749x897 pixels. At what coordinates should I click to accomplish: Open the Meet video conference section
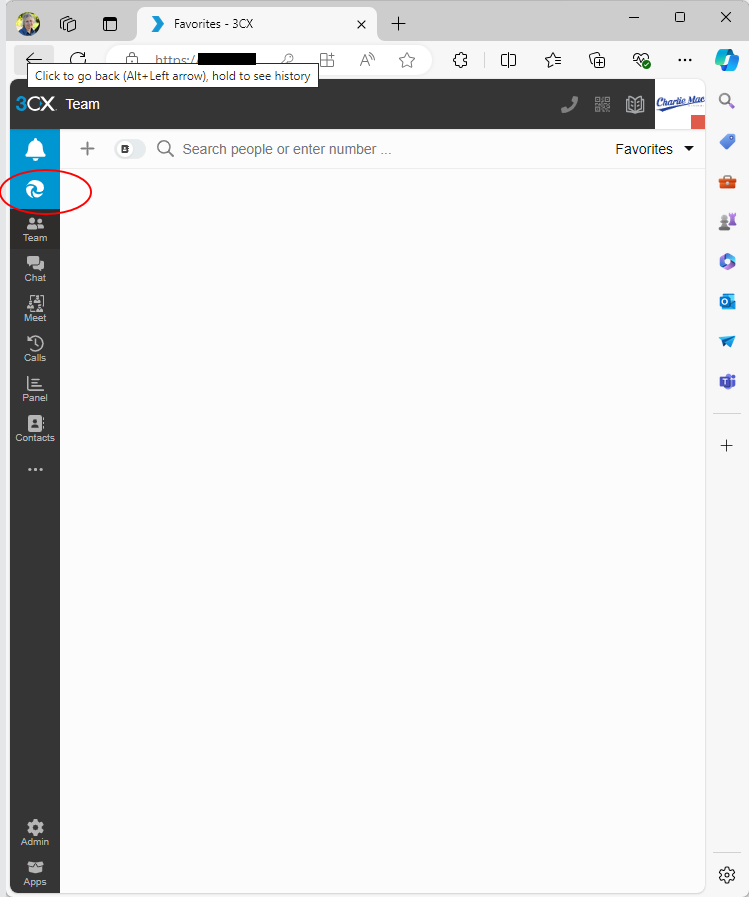point(35,308)
